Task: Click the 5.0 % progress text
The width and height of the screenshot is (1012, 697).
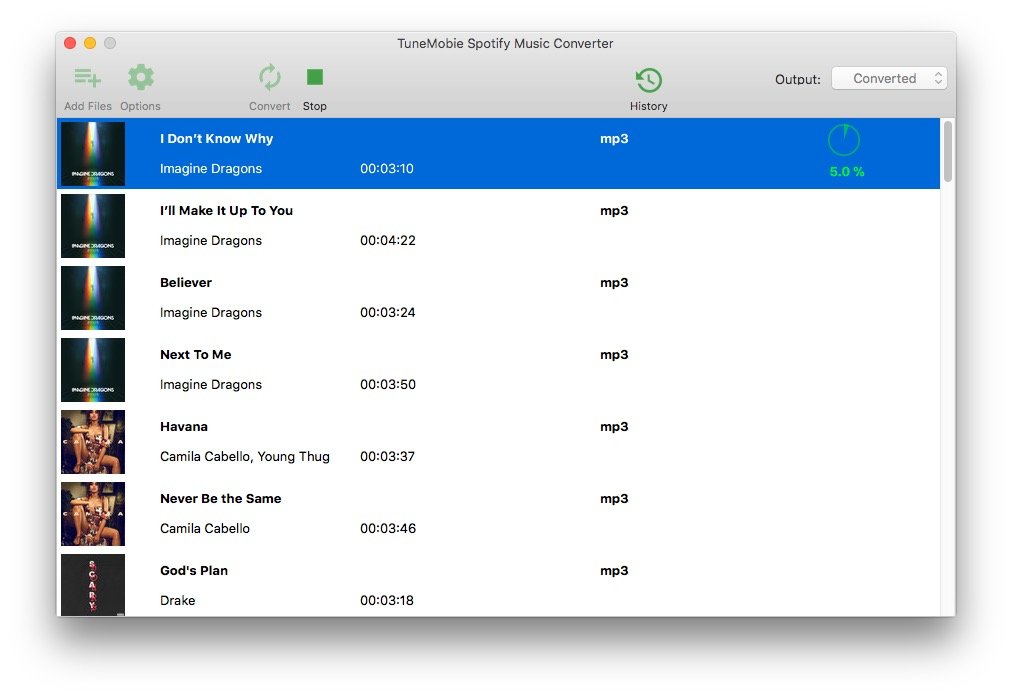Action: (847, 172)
